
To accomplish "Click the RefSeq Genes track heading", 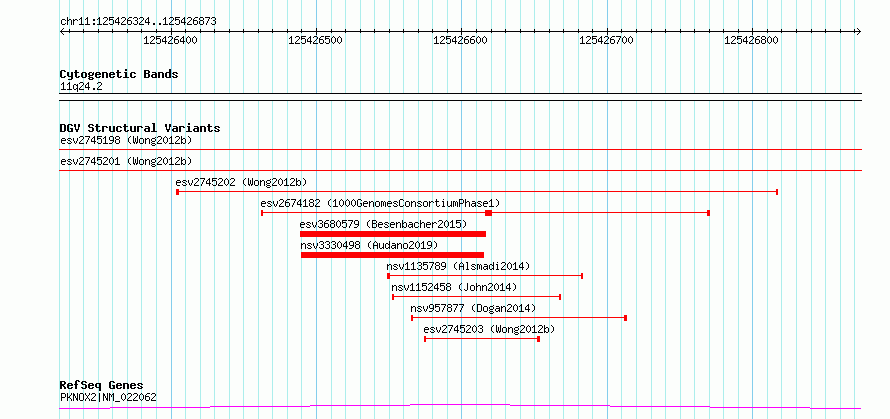I will point(101,386).
